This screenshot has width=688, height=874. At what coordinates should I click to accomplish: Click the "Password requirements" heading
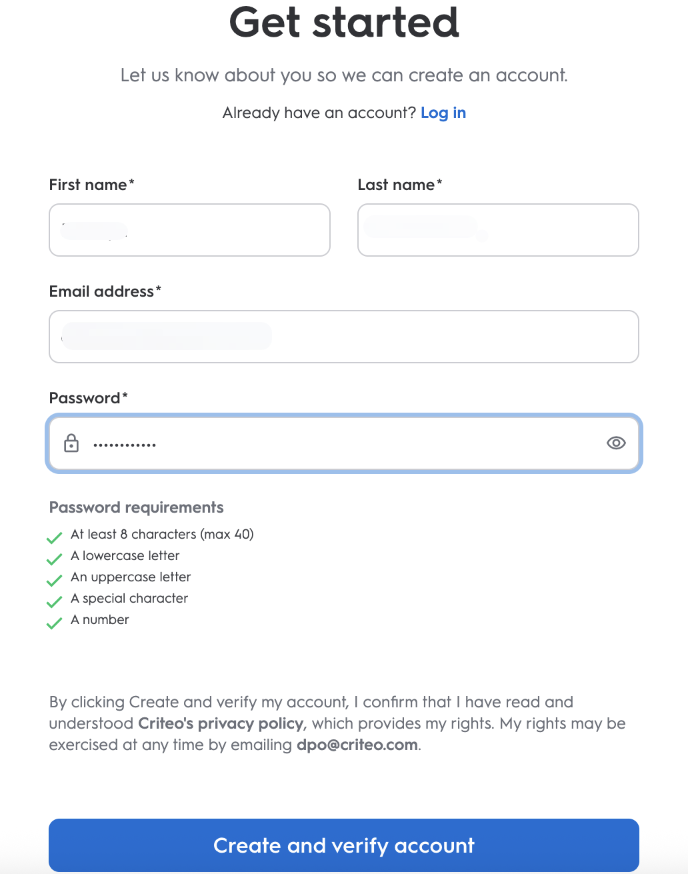pos(136,507)
